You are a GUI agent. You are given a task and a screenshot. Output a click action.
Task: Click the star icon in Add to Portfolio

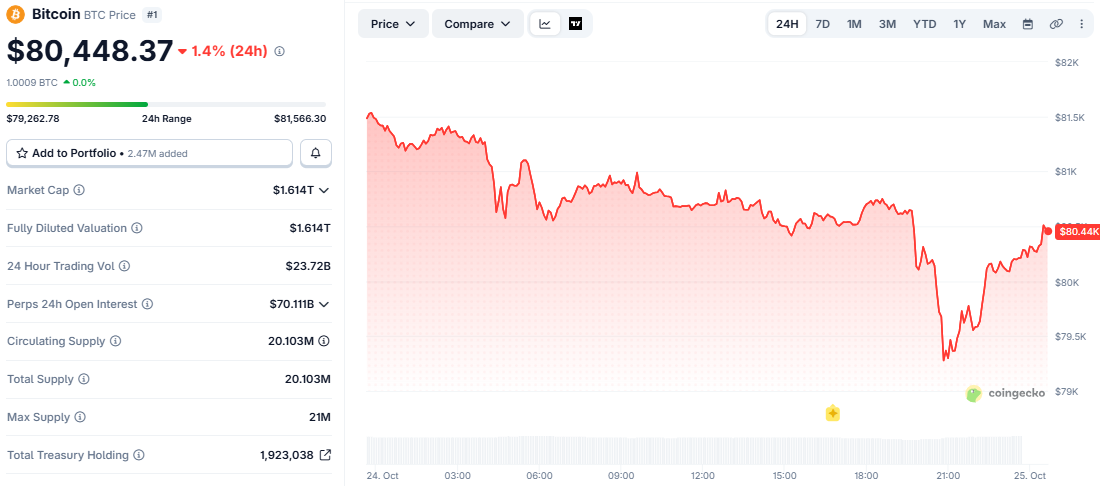click(22, 153)
